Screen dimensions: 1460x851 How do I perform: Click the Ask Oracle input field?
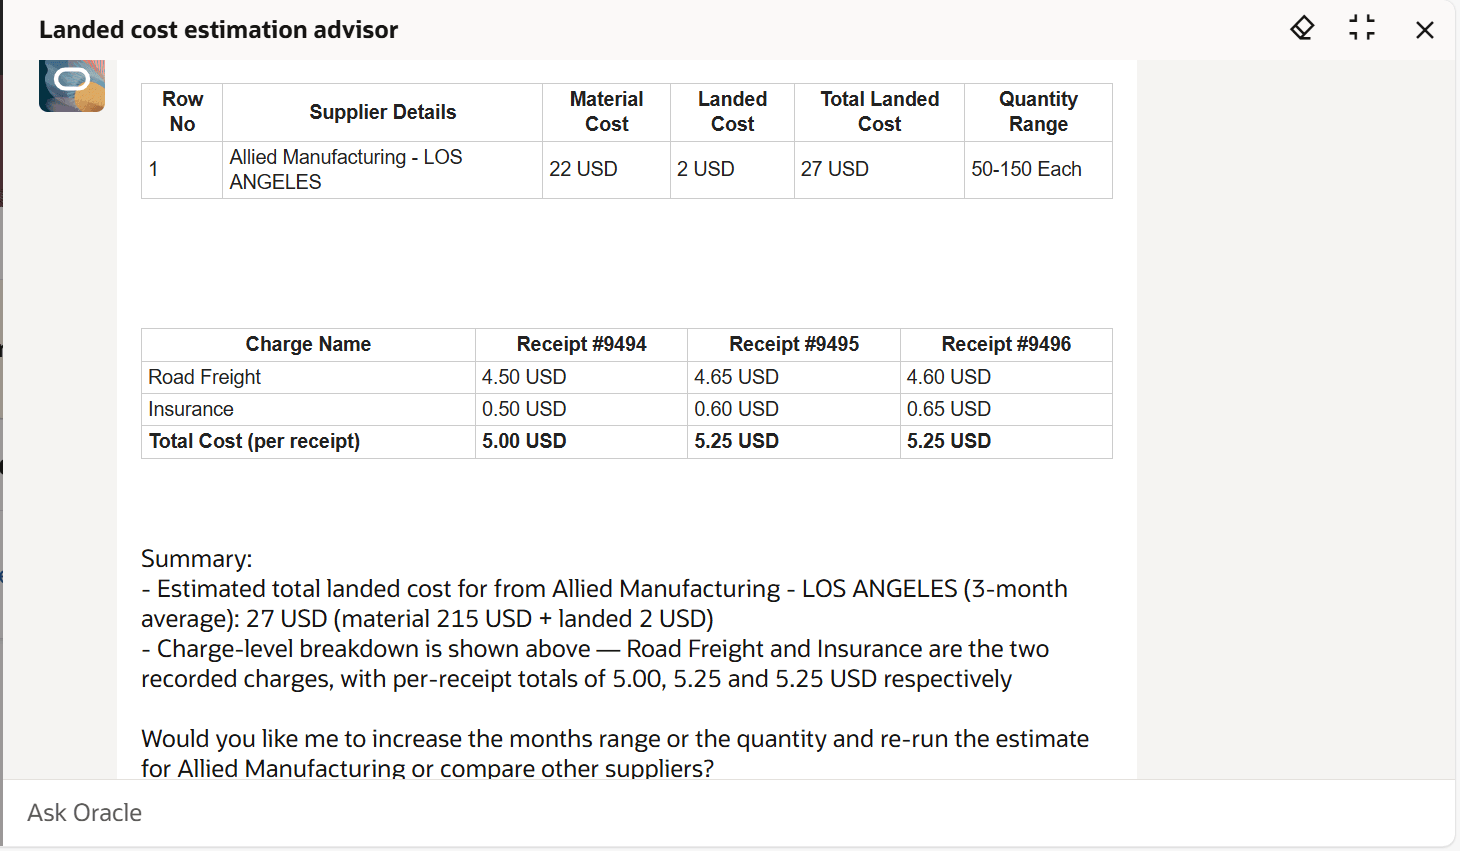tap(400, 812)
